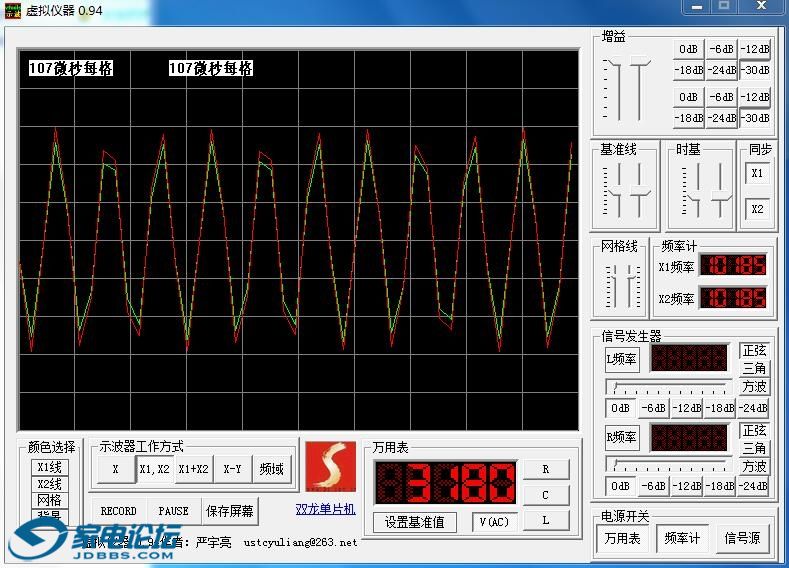Select X single-channel oscilloscope mode
The image size is (789, 568).
pyautogui.click(x=115, y=469)
